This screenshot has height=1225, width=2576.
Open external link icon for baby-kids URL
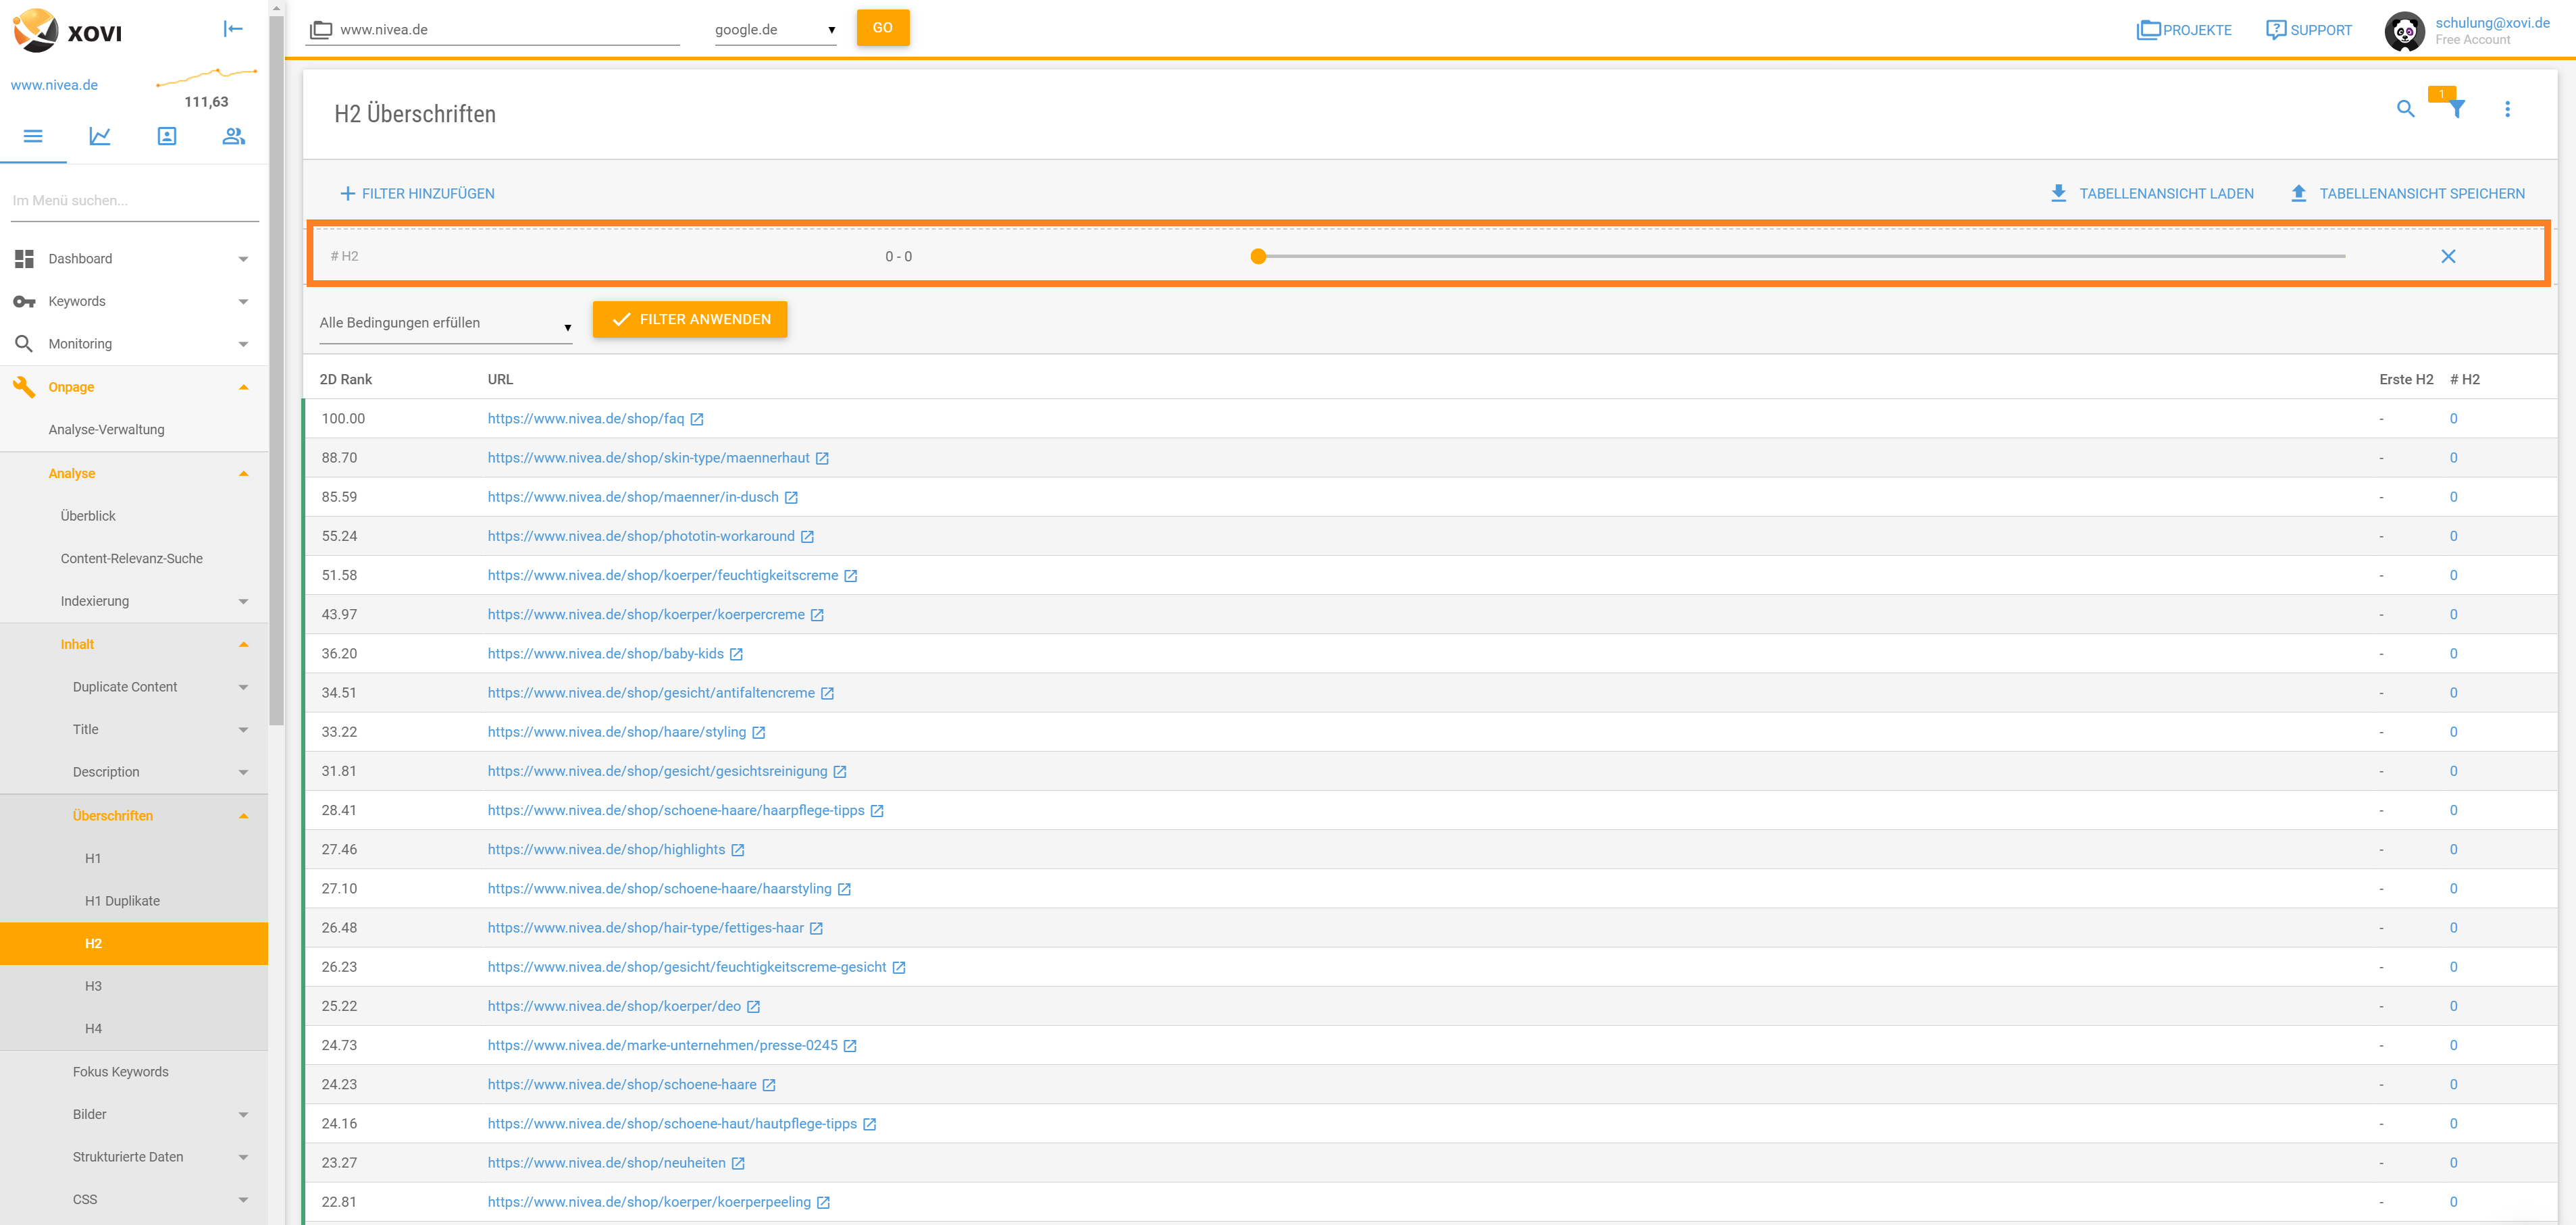point(736,654)
